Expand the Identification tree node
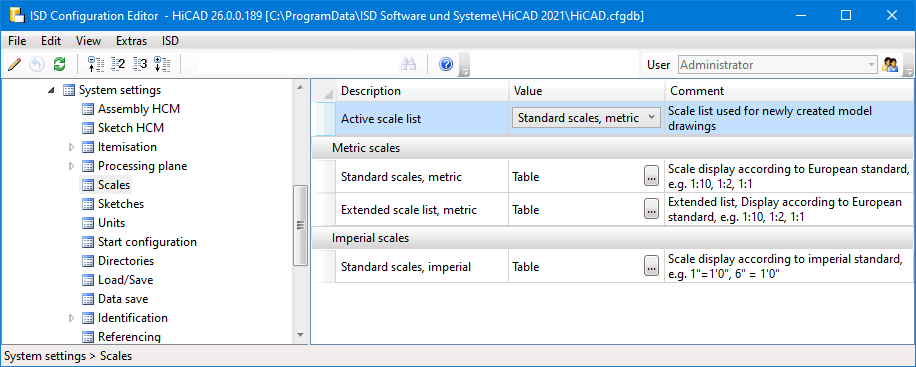916x367 pixels. tap(72, 318)
